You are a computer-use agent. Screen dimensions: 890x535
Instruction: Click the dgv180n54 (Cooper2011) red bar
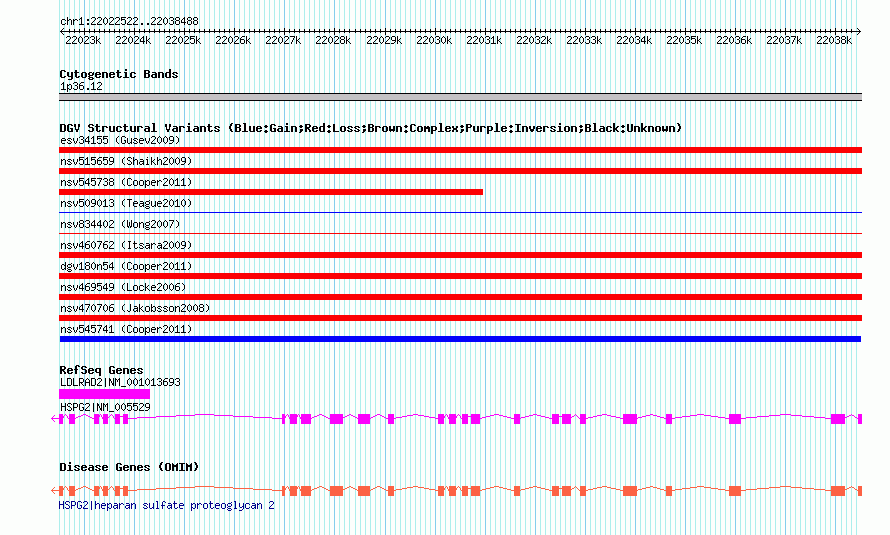[x=460, y=276]
